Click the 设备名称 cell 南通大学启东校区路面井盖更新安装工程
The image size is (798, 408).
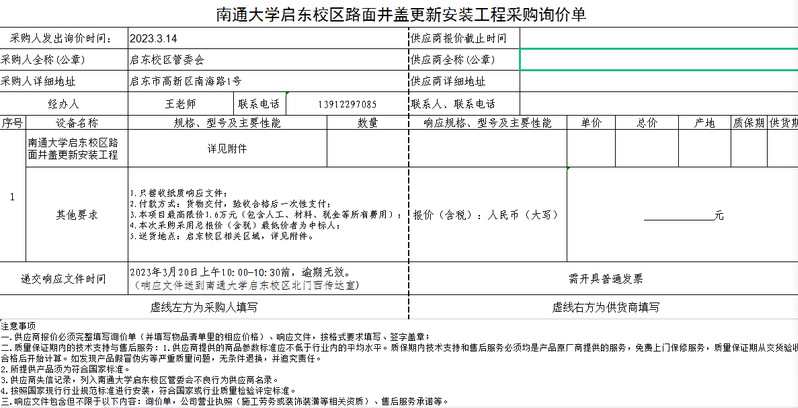coord(77,149)
